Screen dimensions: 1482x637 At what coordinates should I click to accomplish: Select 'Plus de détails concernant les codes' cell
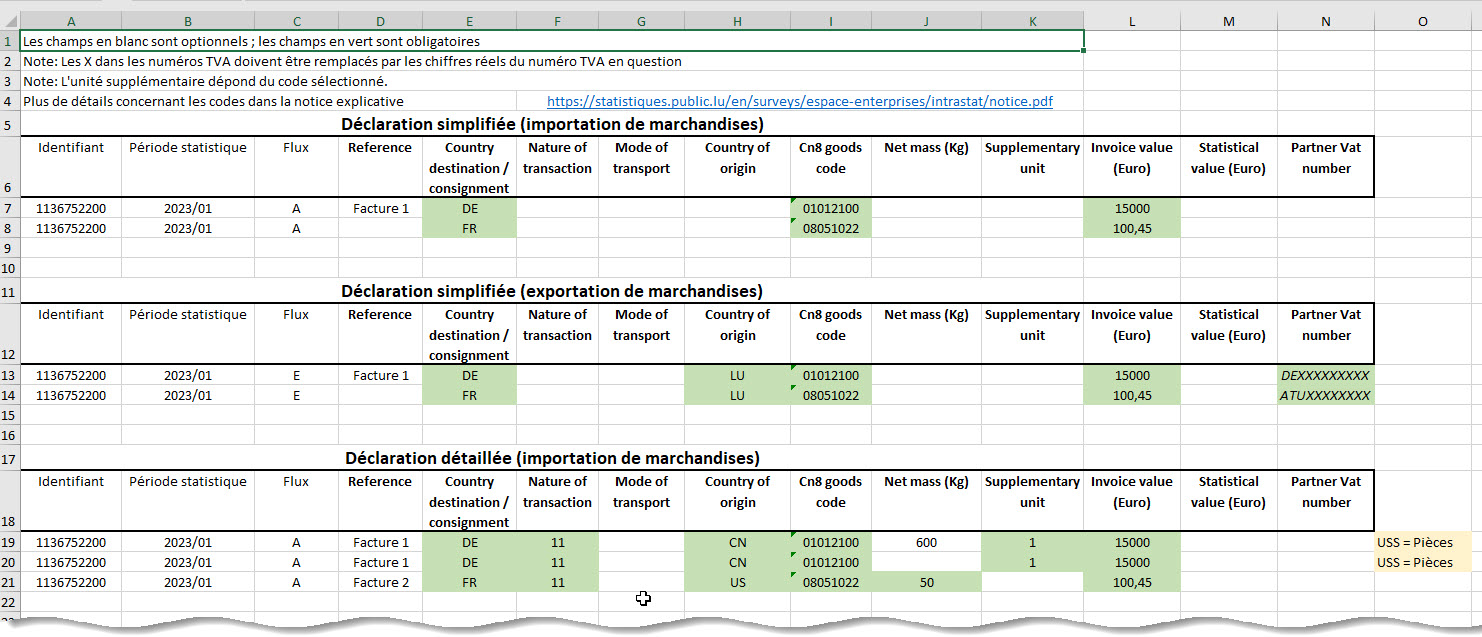click(213, 101)
